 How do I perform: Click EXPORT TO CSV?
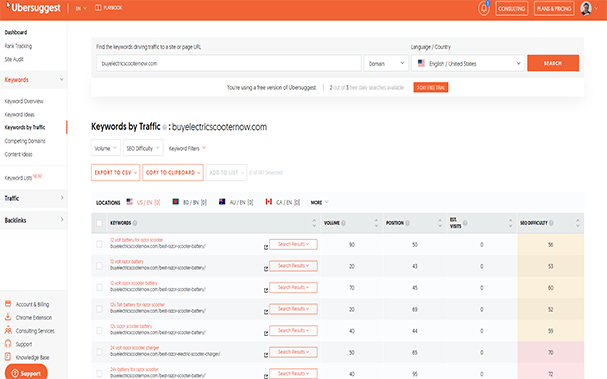point(115,172)
